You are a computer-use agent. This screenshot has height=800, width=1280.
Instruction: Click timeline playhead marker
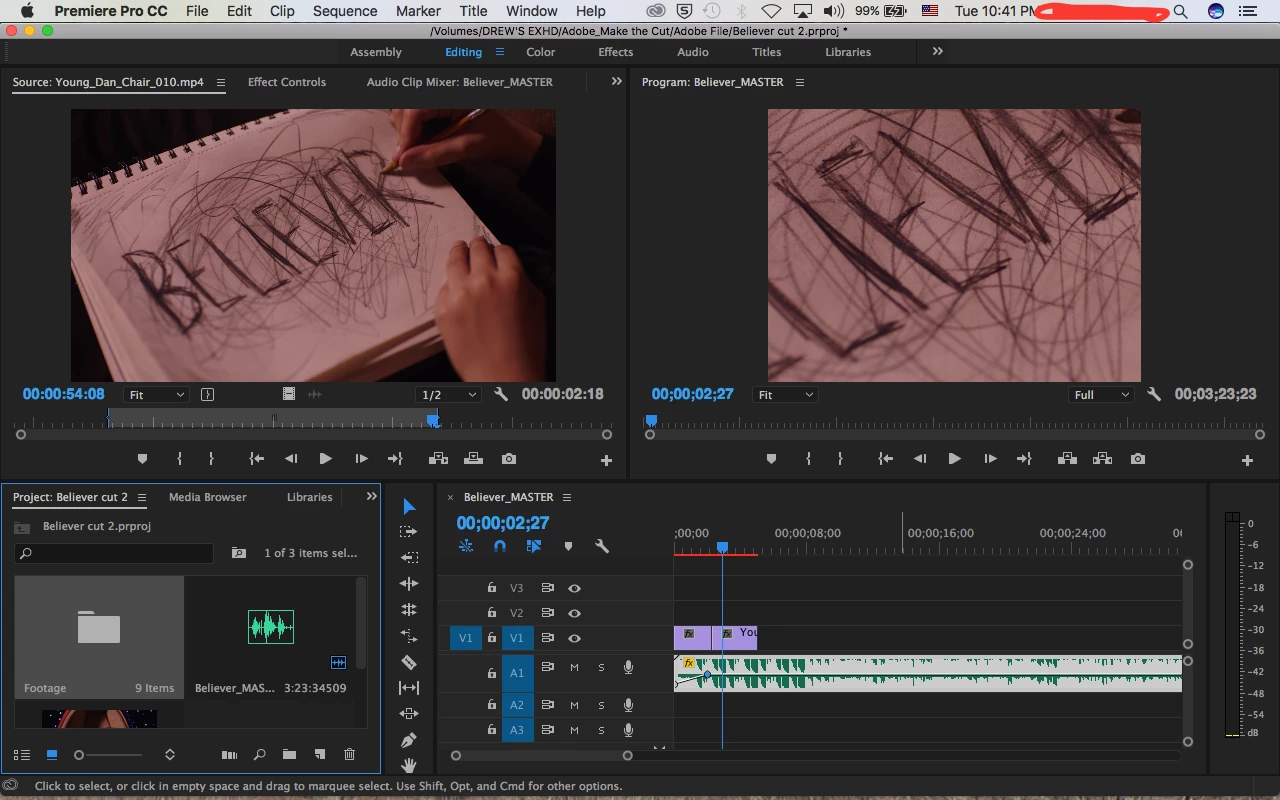click(x=722, y=547)
